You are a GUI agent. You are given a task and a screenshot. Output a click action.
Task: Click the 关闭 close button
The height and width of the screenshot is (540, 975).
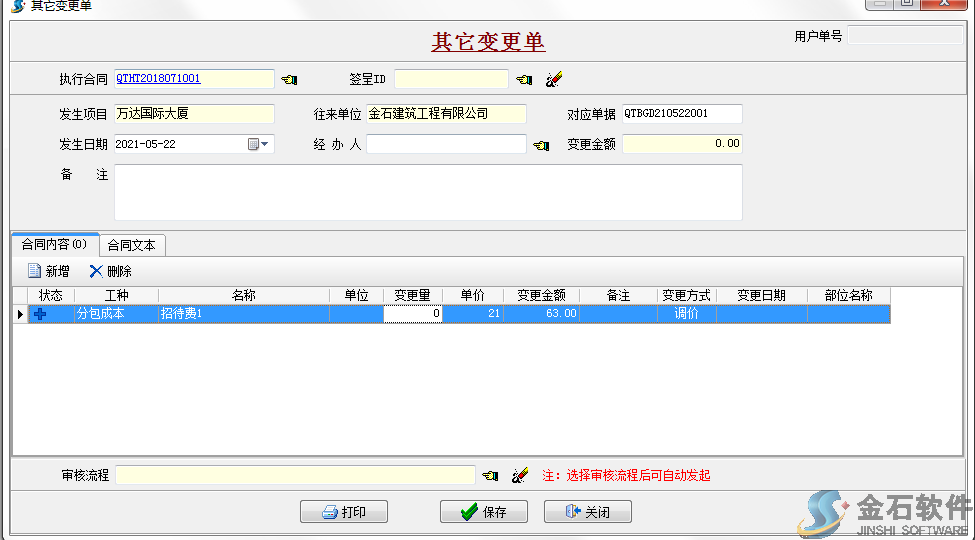587,512
